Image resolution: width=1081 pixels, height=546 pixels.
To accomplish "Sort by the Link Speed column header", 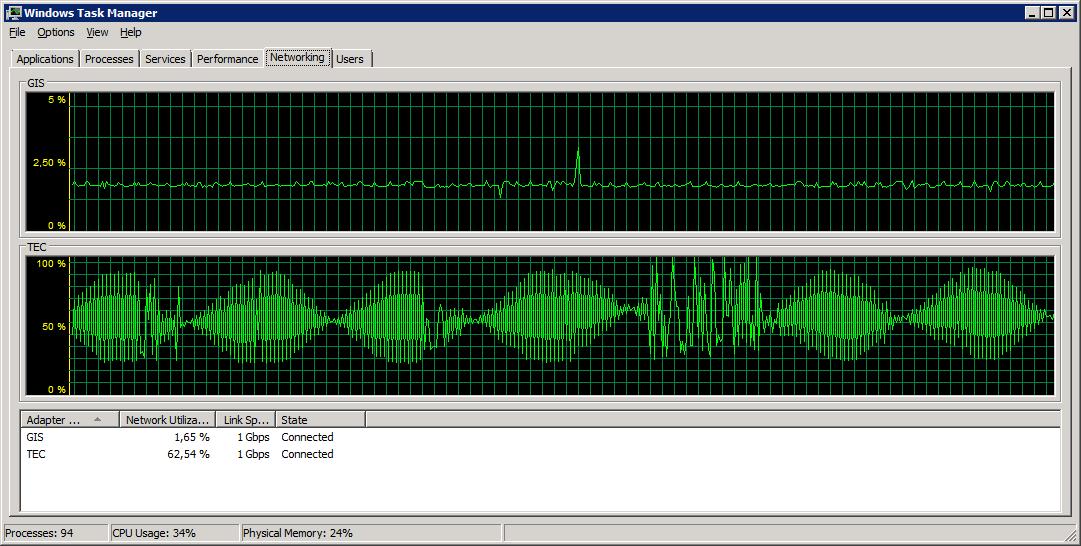I will click(x=245, y=420).
